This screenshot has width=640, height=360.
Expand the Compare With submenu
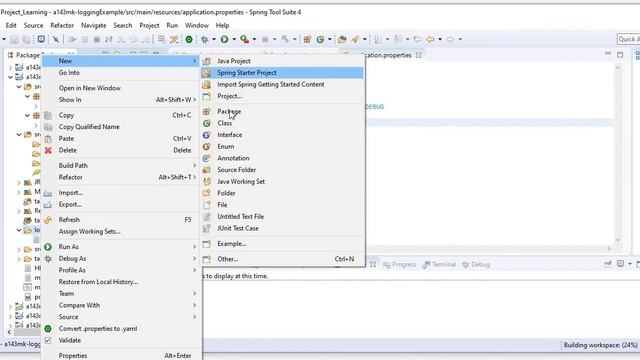coord(122,305)
